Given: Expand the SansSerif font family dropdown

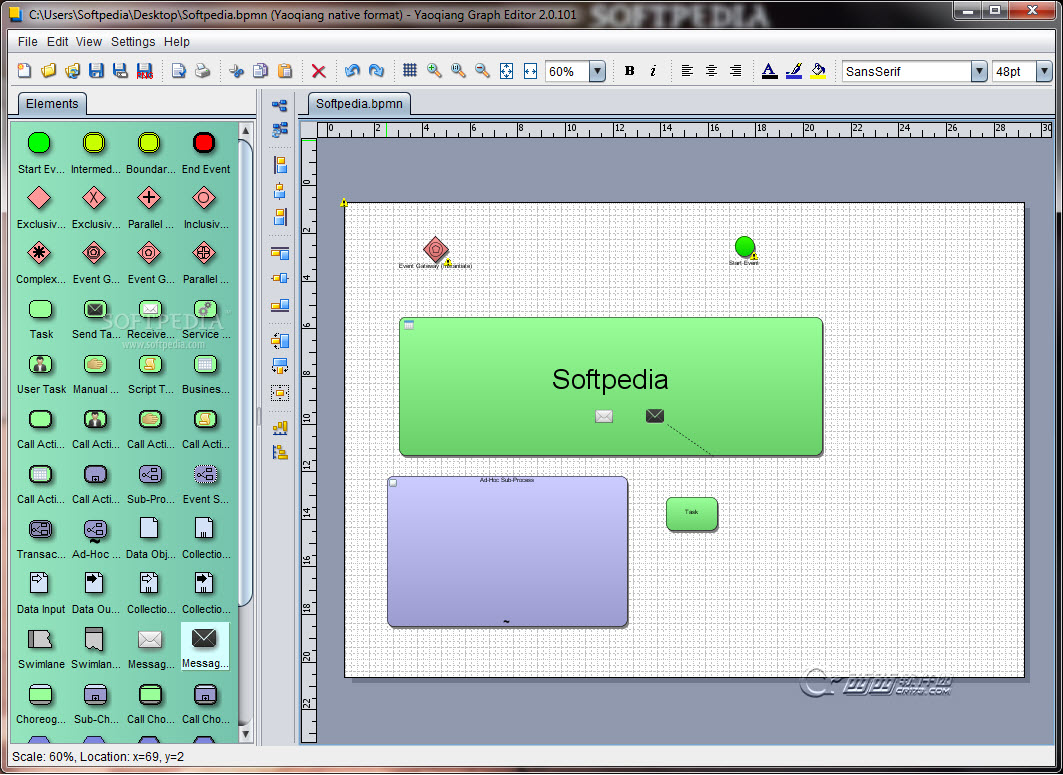Looking at the screenshot, I should click(x=979, y=71).
